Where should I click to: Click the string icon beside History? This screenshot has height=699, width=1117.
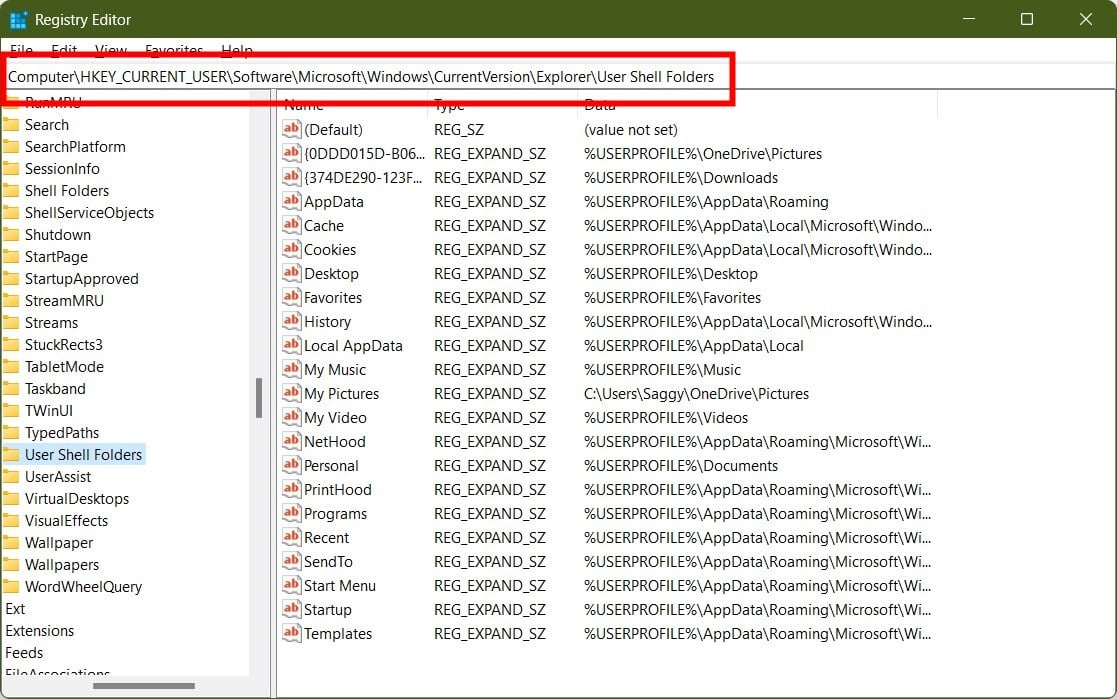[x=291, y=321]
